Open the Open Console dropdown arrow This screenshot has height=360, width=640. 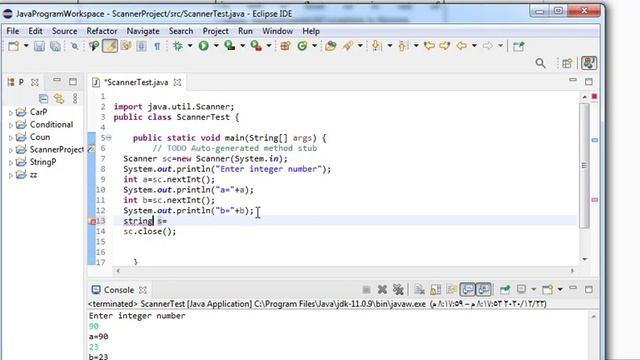(x=560, y=289)
